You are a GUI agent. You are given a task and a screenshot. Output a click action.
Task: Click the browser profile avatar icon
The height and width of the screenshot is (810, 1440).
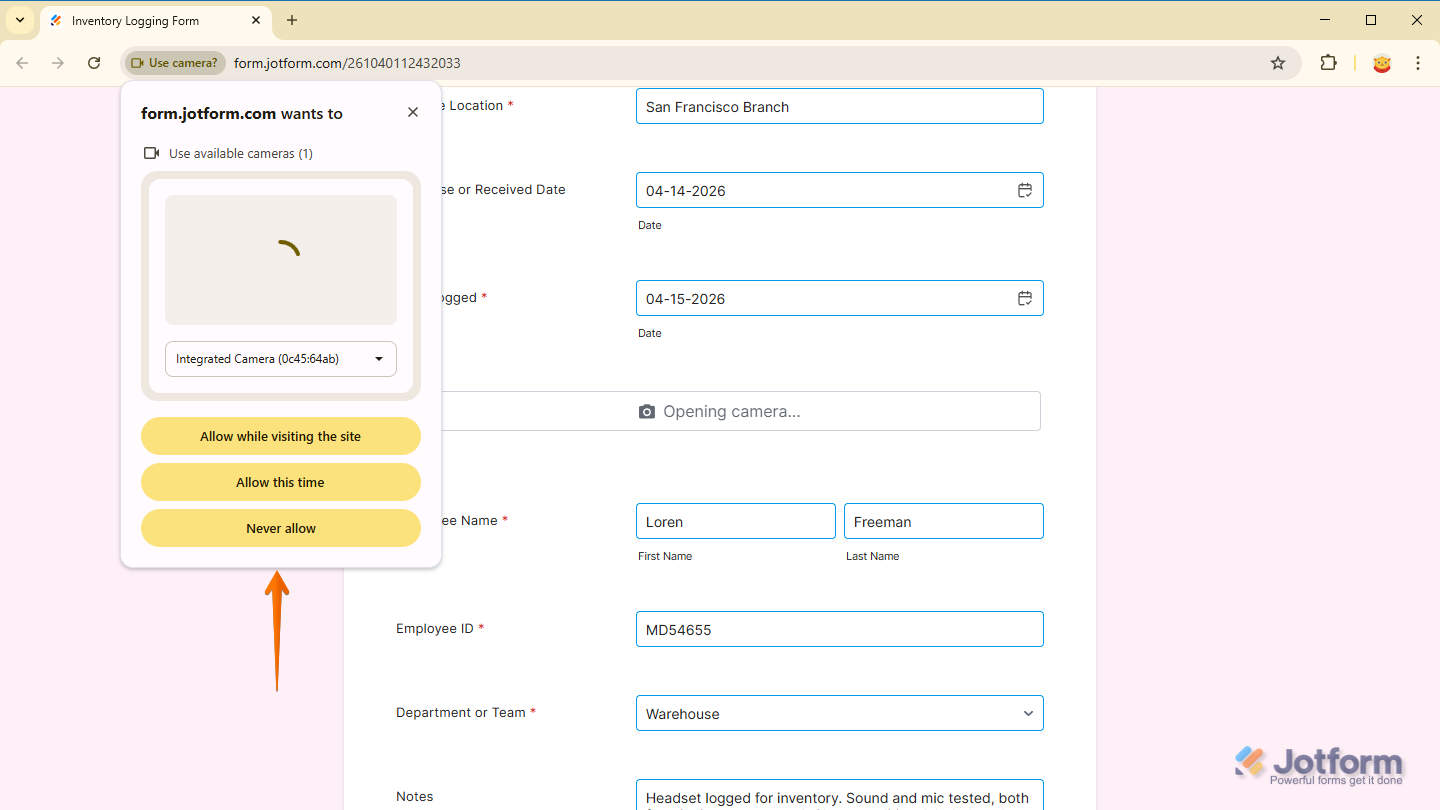1382,62
